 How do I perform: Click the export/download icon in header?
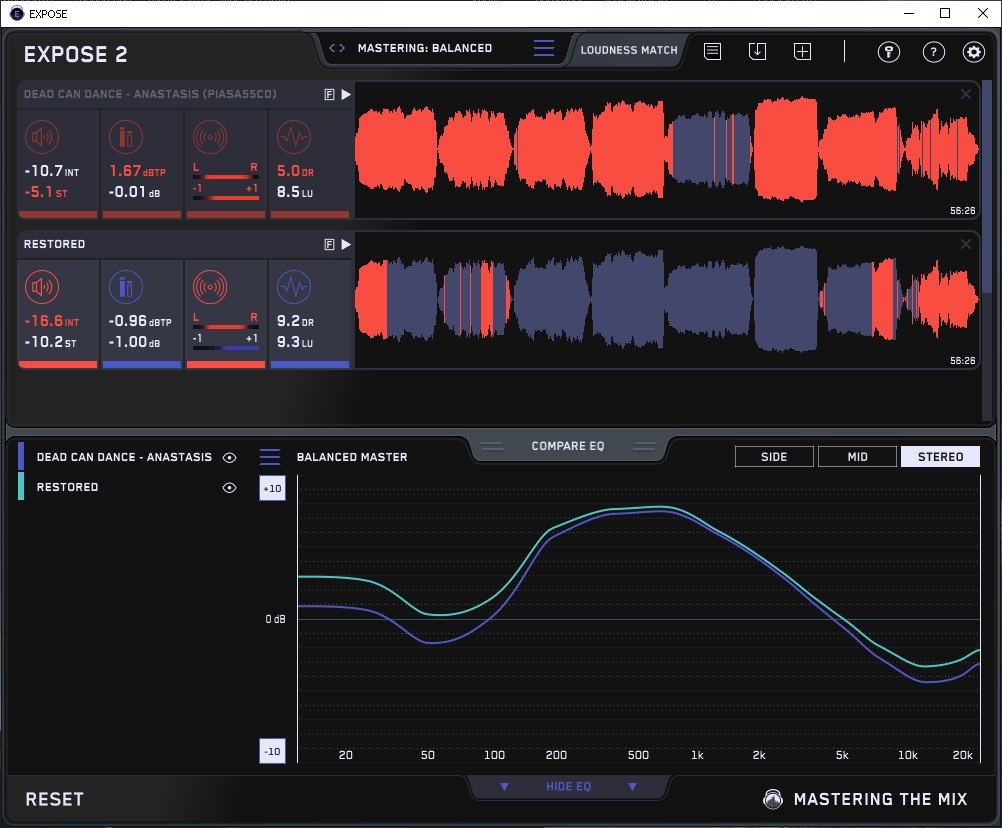click(757, 51)
